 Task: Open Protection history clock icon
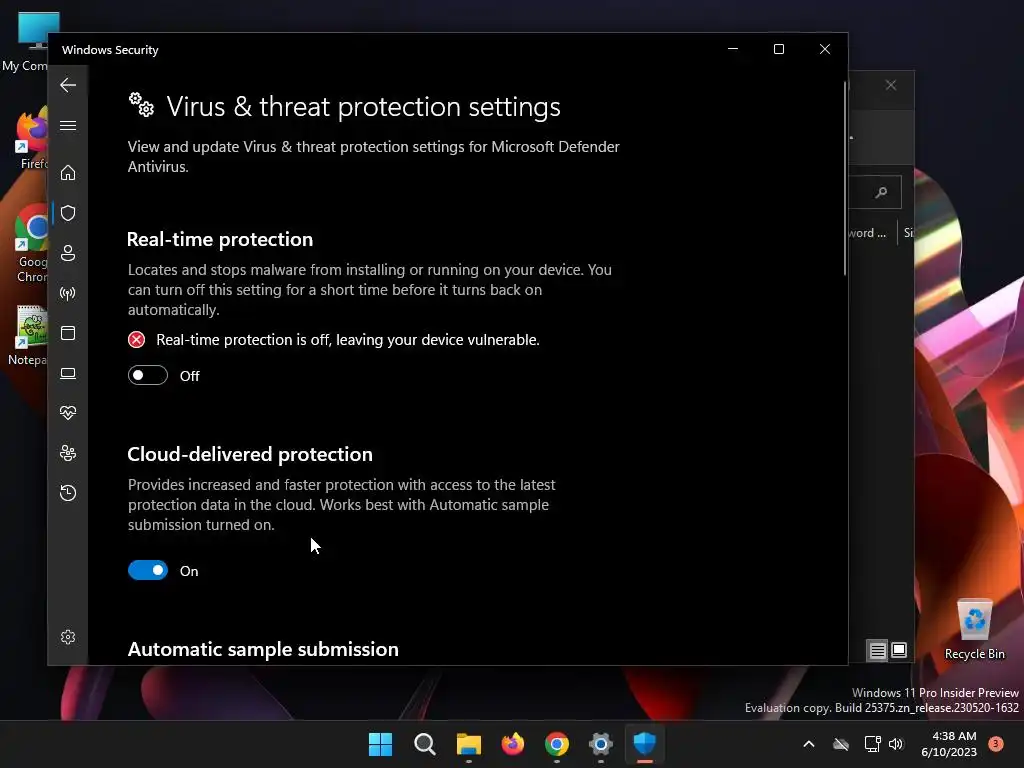68,493
